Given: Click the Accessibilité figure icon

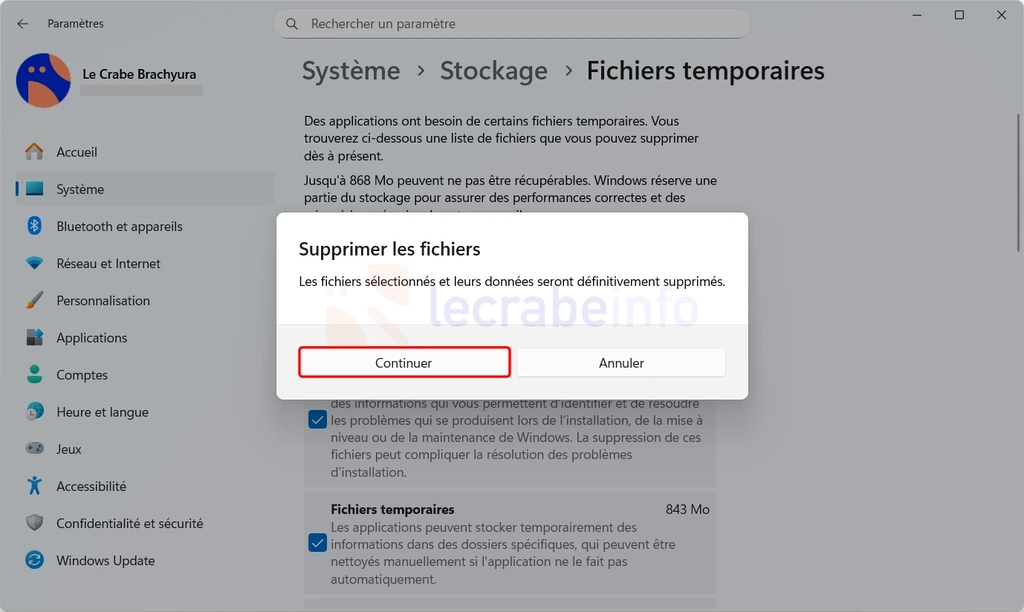Looking at the screenshot, I should (34, 486).
